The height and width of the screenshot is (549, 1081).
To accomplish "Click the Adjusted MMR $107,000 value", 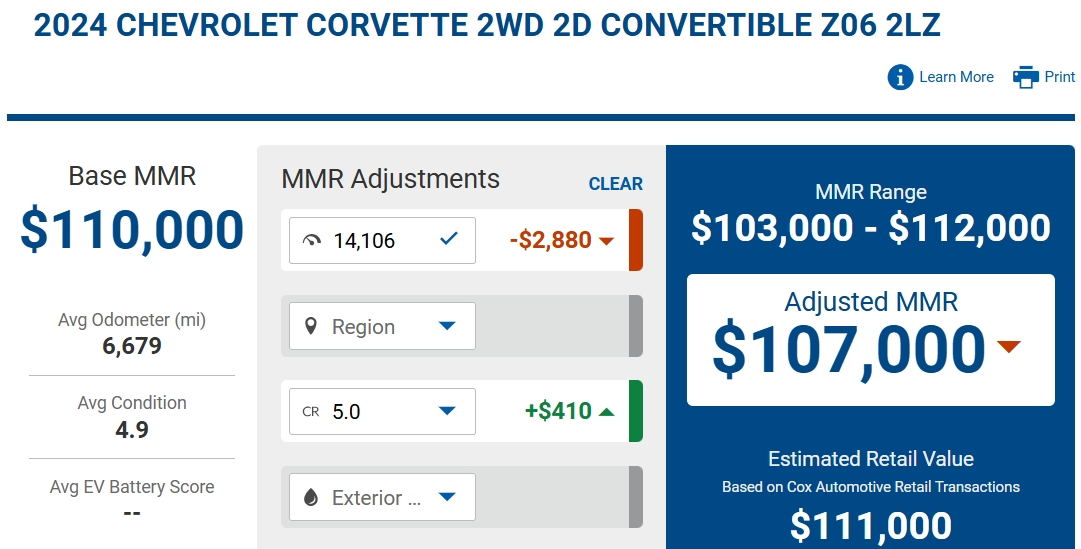I will [849, 351].
